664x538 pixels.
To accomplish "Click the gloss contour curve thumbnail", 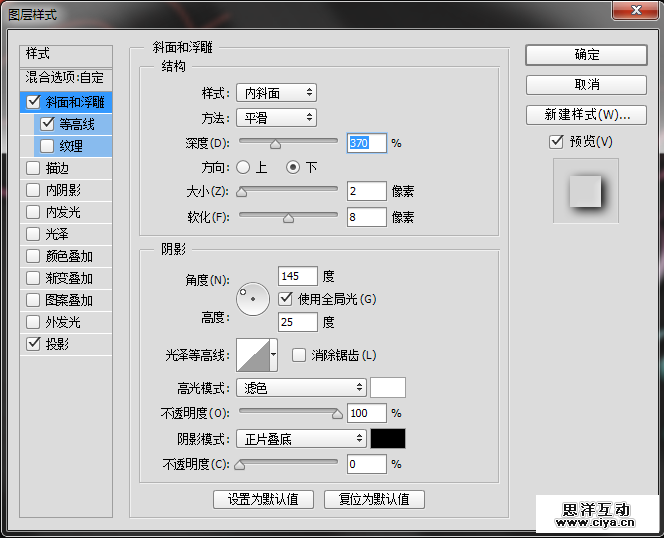I will click(253, 355).
